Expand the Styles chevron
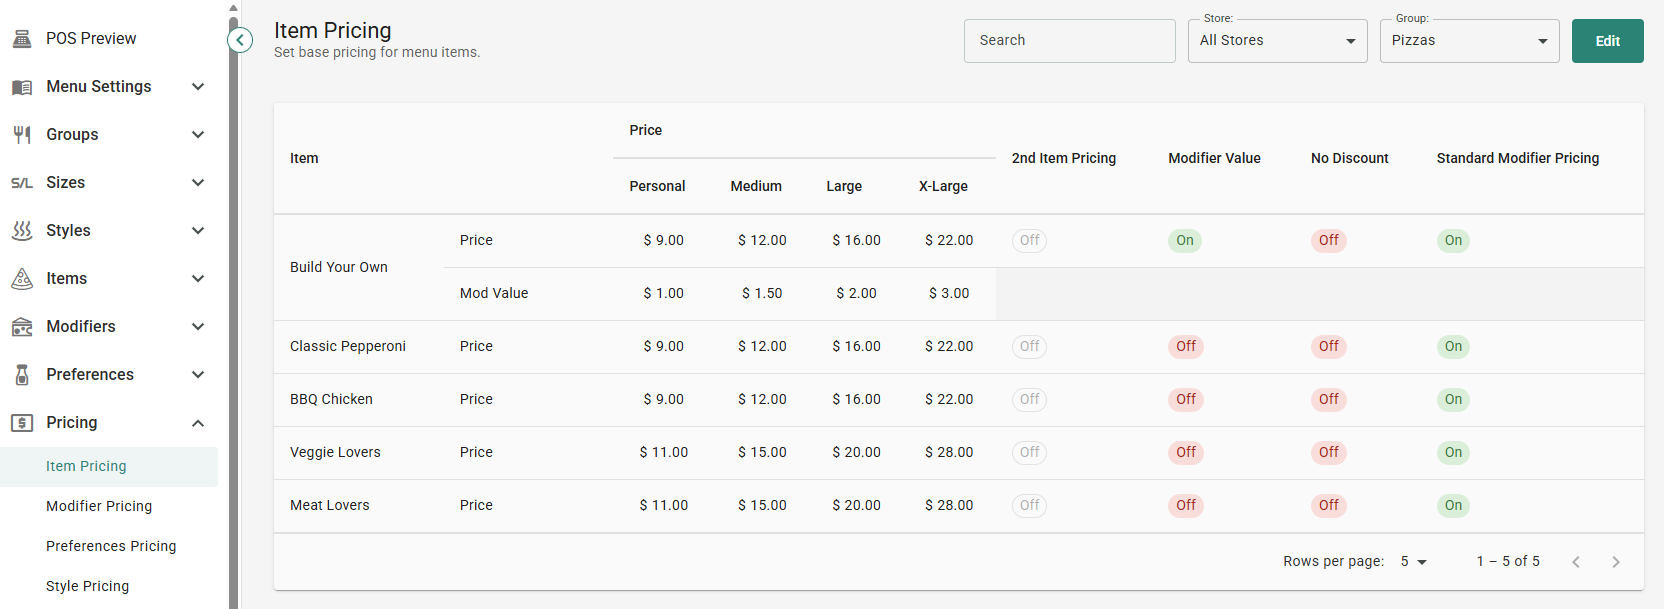Screen dimensions: 1664x609 pos(198,231)
